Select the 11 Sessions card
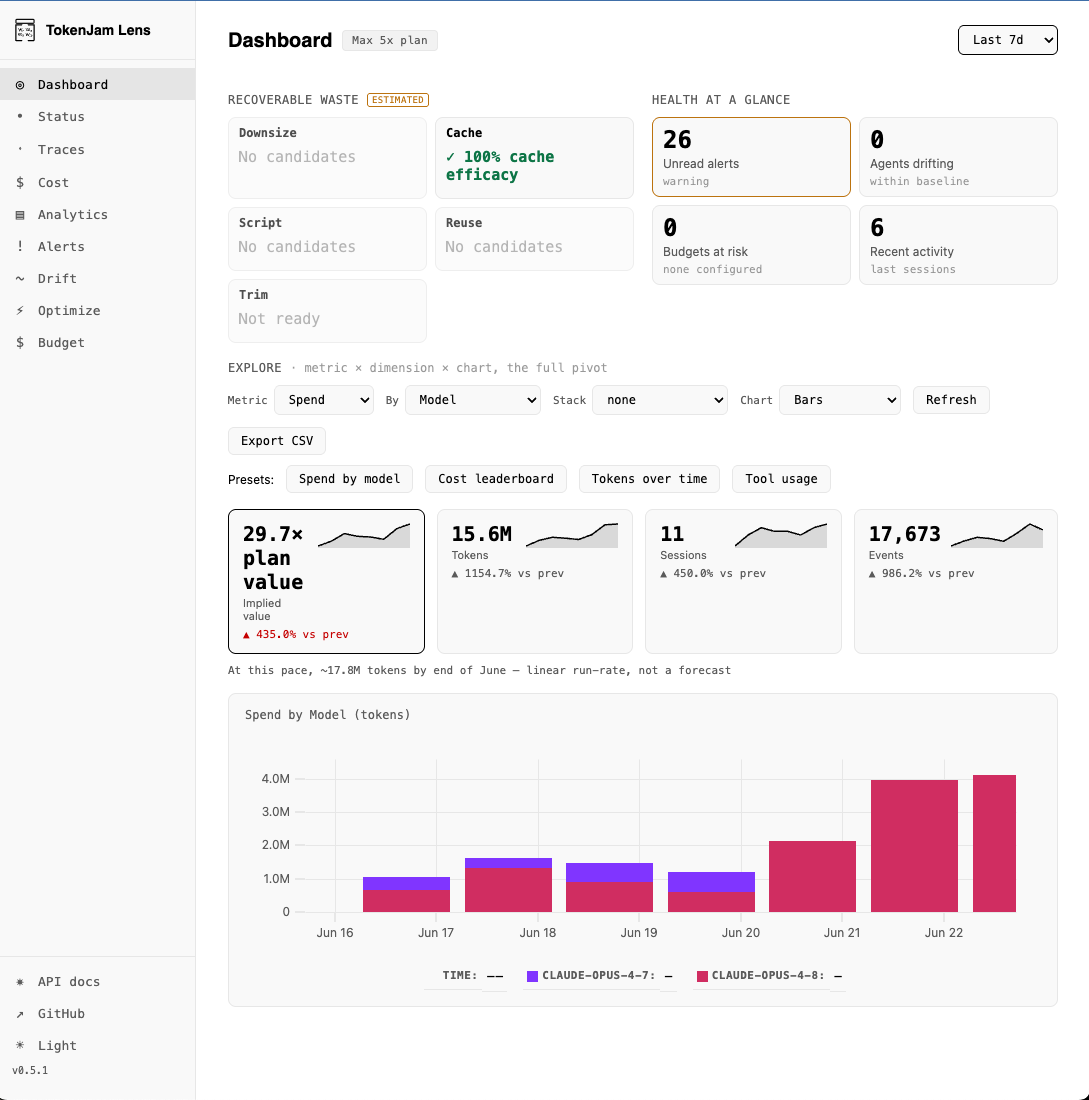The width and height of the screenshot is (1089, 1100). click(743, 582)
